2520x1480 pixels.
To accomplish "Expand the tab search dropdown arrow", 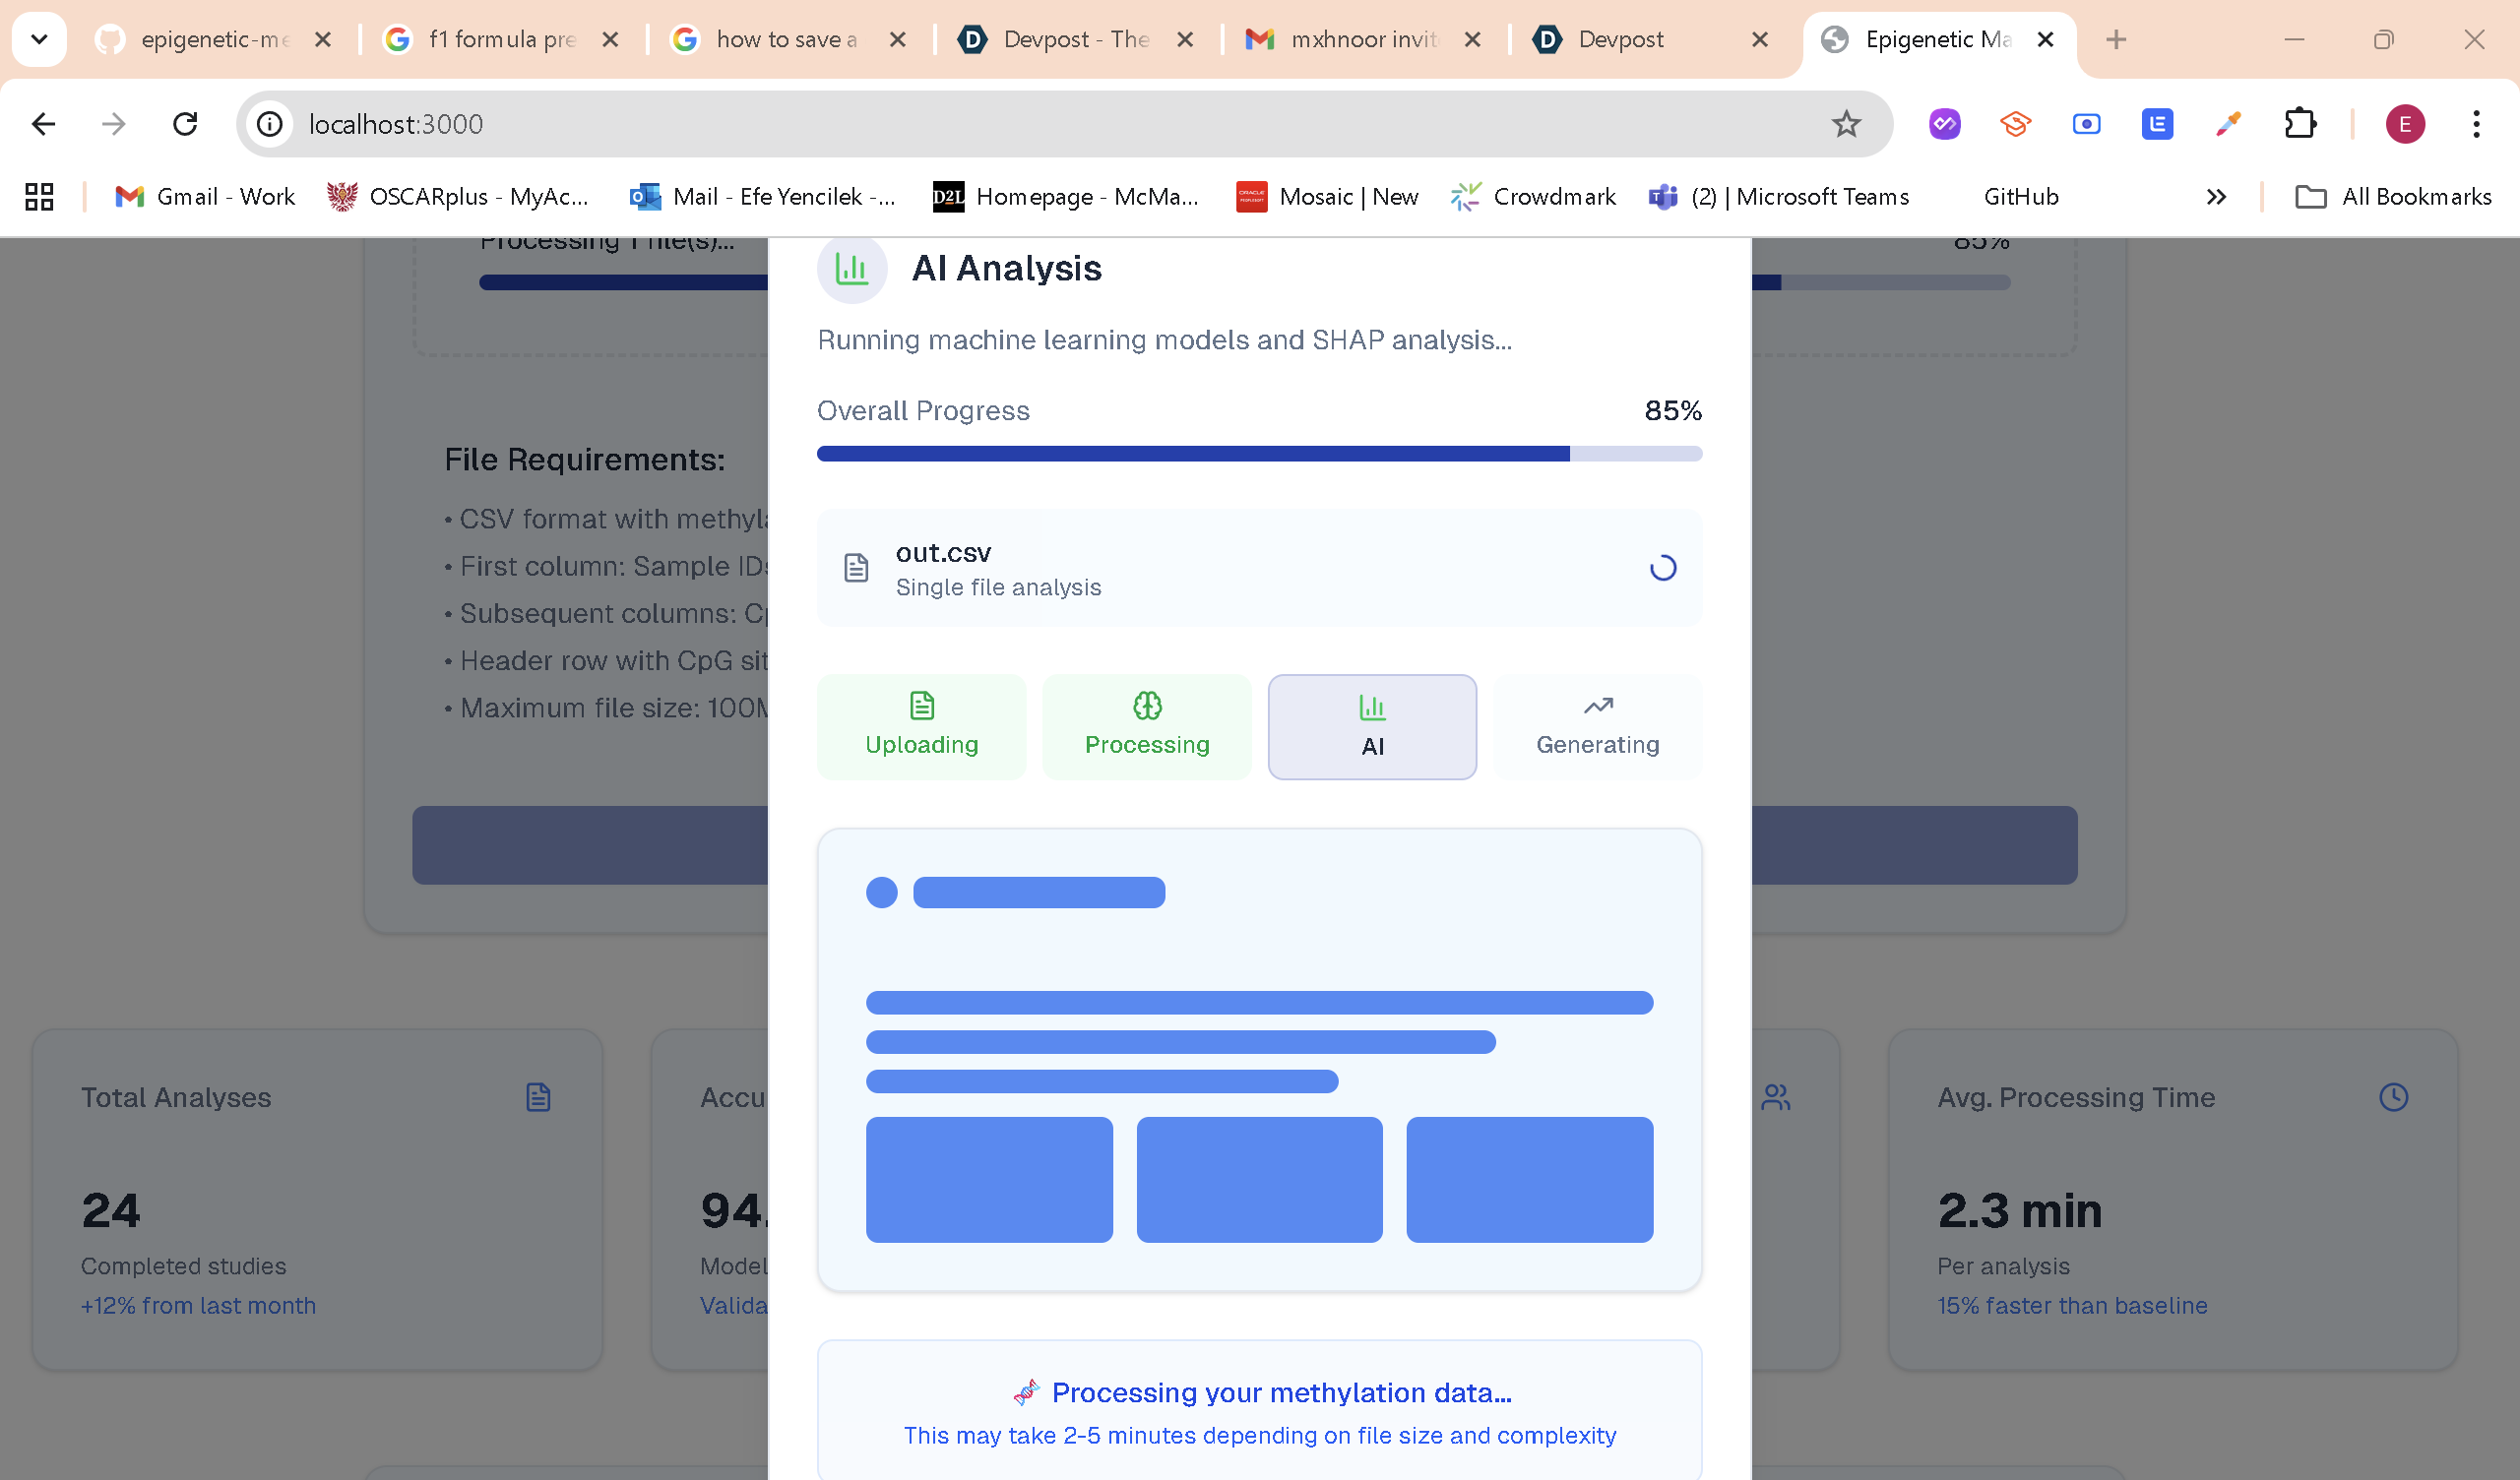I will [39, 39].
